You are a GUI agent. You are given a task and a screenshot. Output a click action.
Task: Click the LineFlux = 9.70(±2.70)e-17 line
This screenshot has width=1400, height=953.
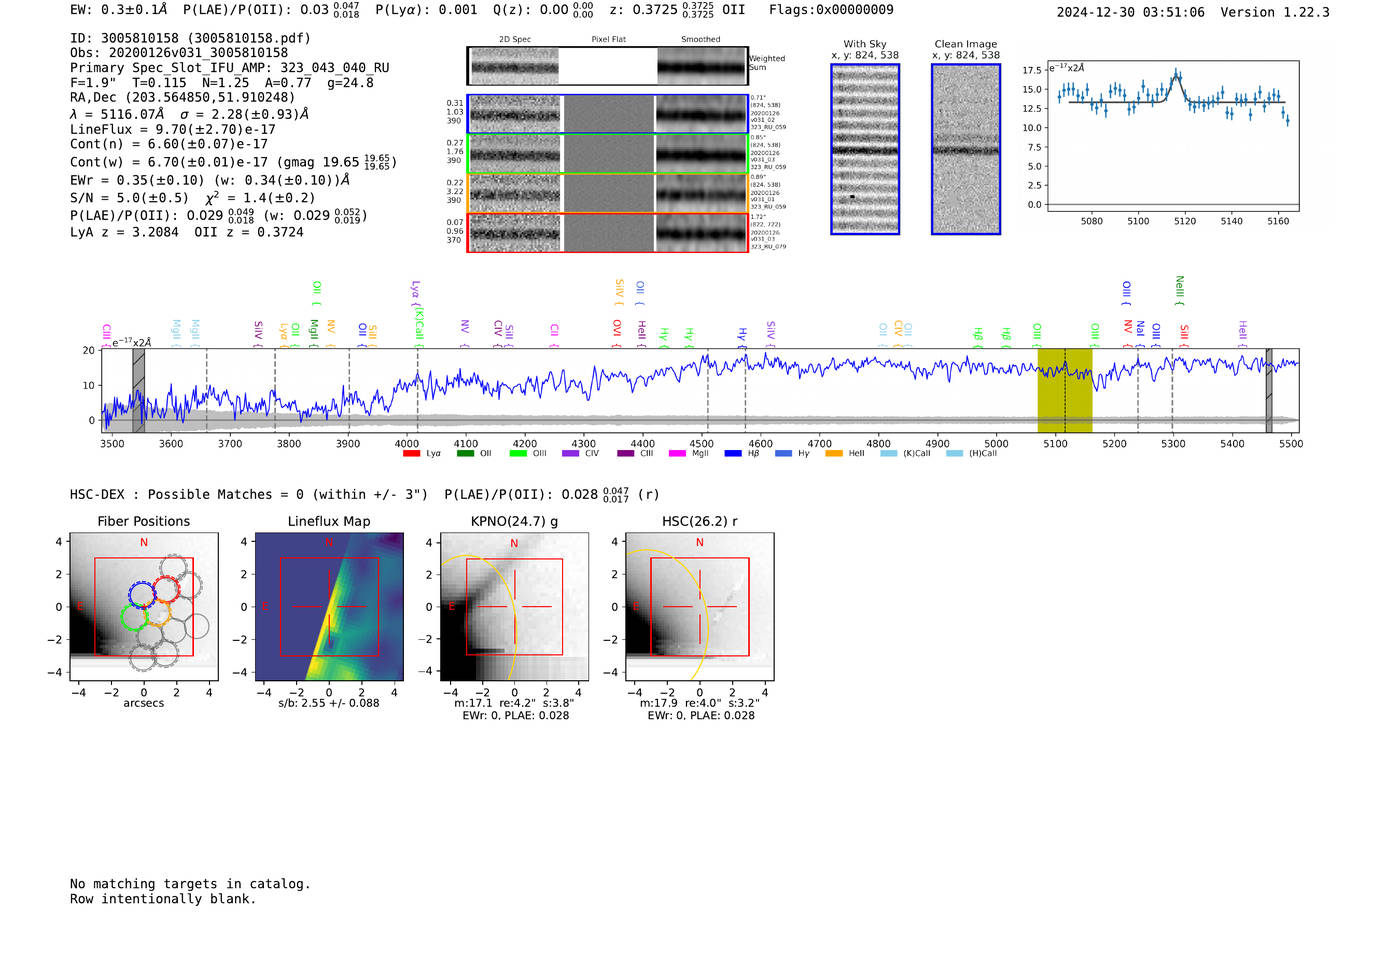(173, 129)
